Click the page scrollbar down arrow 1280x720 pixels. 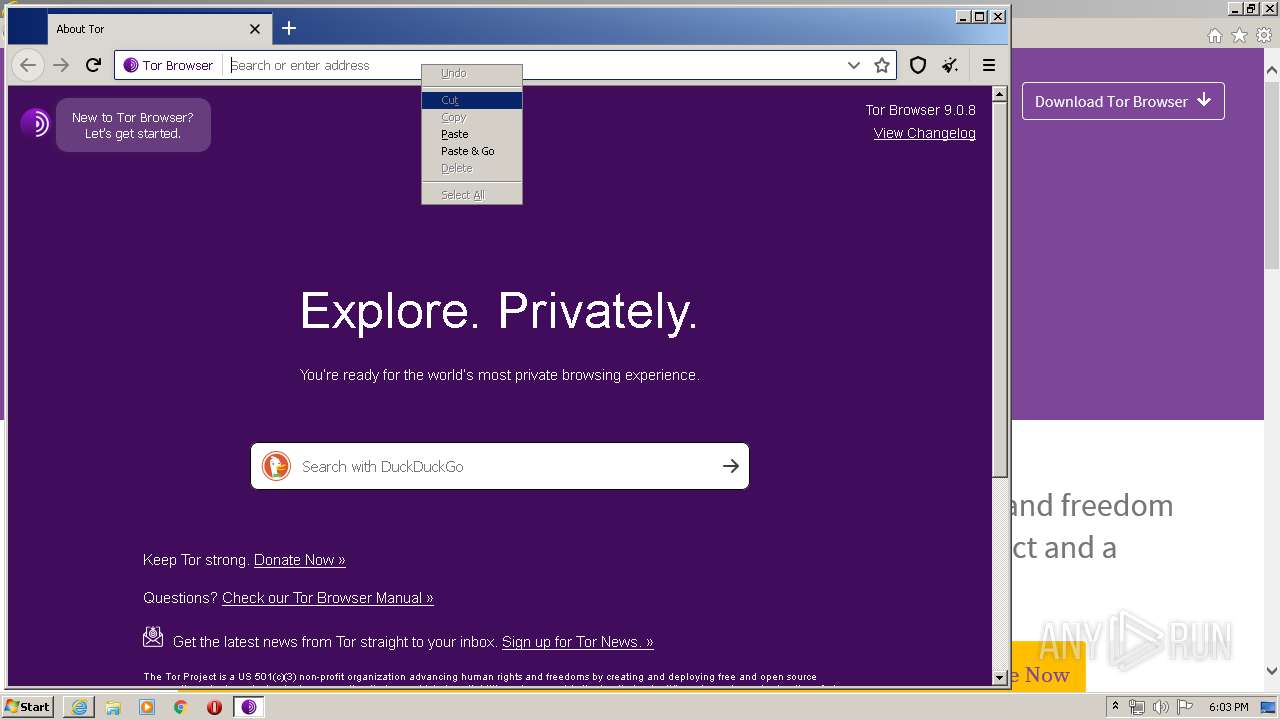999,678
